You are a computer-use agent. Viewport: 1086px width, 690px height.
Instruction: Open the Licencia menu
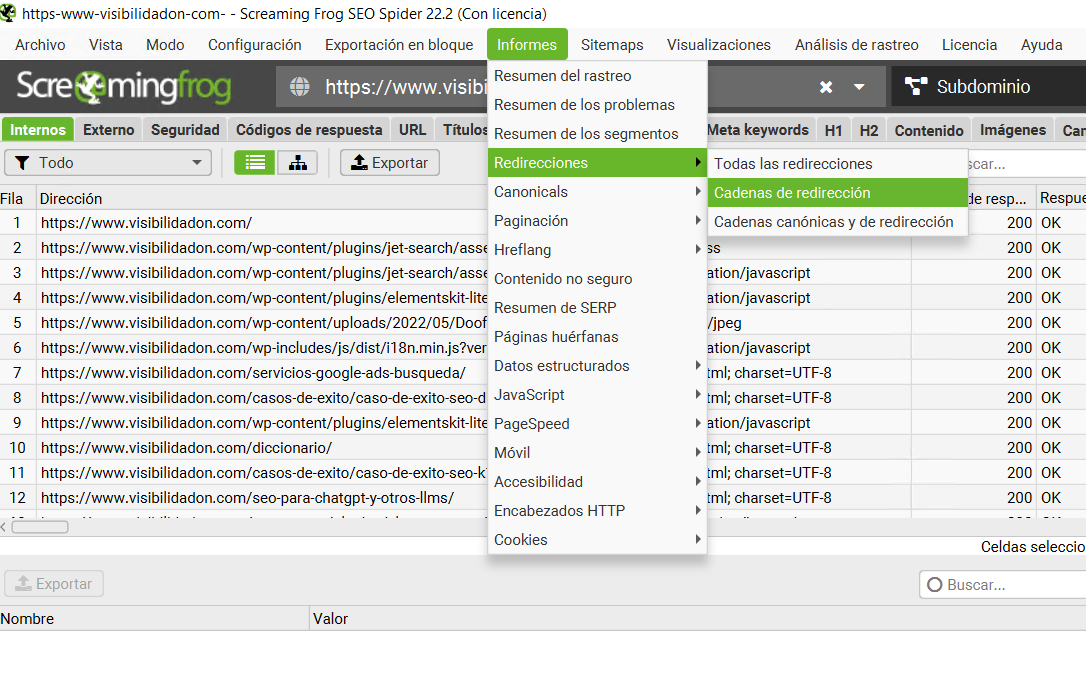[969, 44]
